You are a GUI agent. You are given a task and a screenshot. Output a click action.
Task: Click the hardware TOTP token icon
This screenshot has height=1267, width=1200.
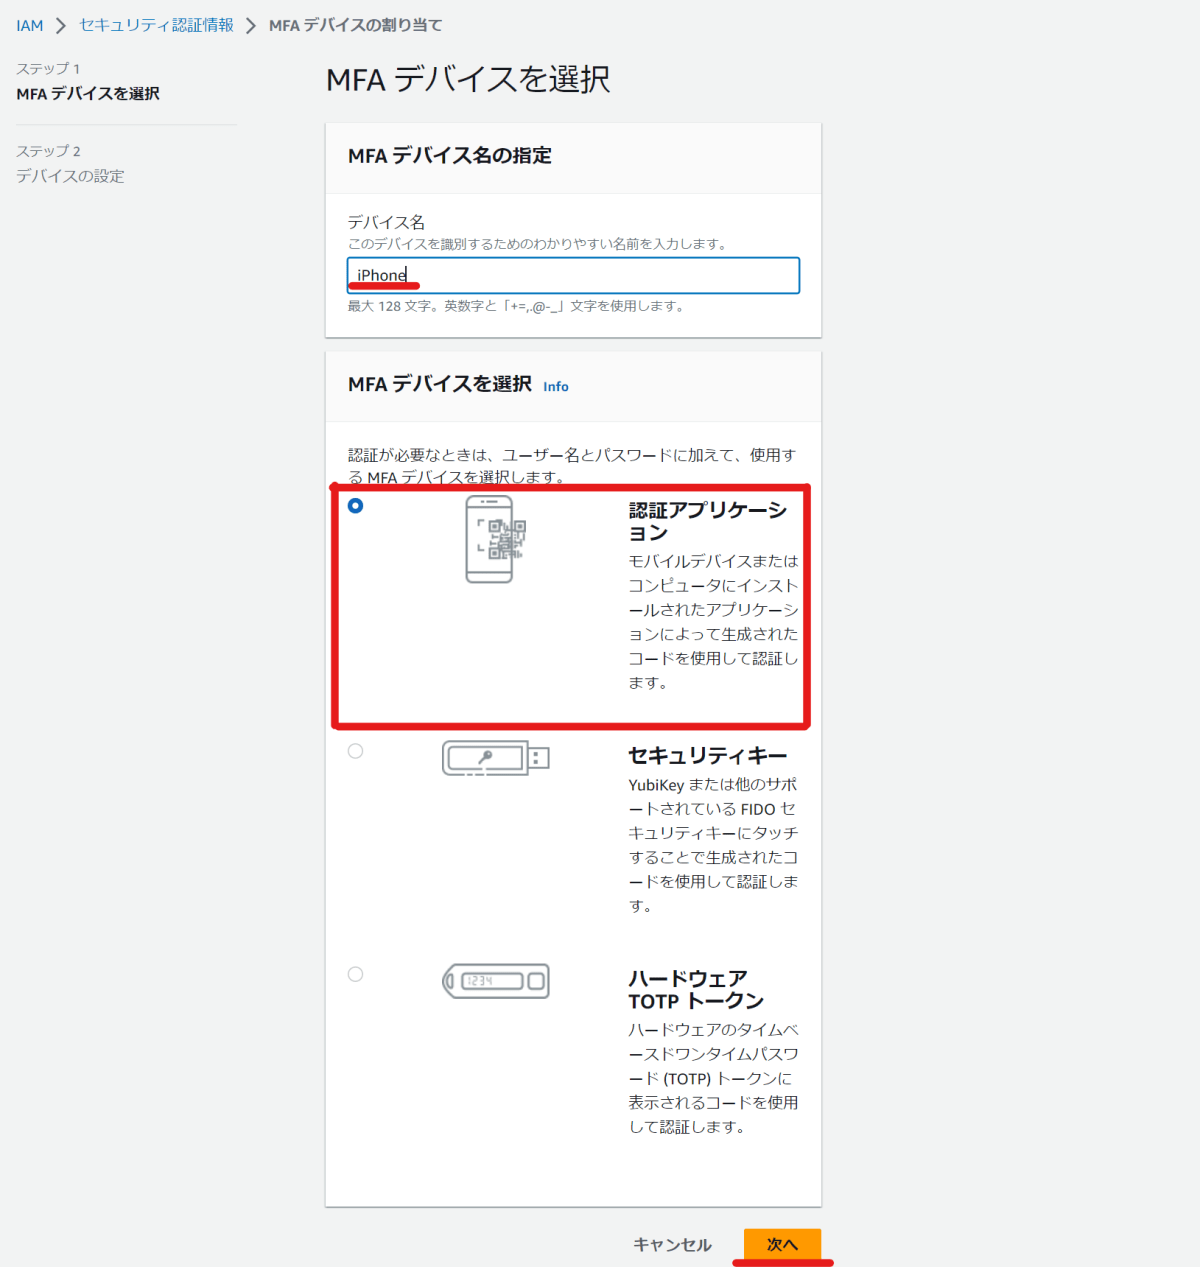(496, 981)
